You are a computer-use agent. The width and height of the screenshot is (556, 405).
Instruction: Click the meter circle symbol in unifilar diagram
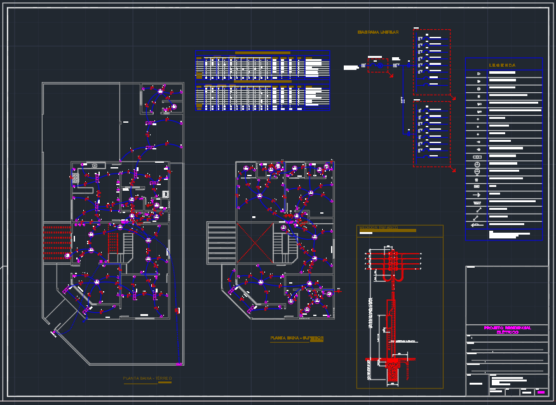click(x=380, y=66)
